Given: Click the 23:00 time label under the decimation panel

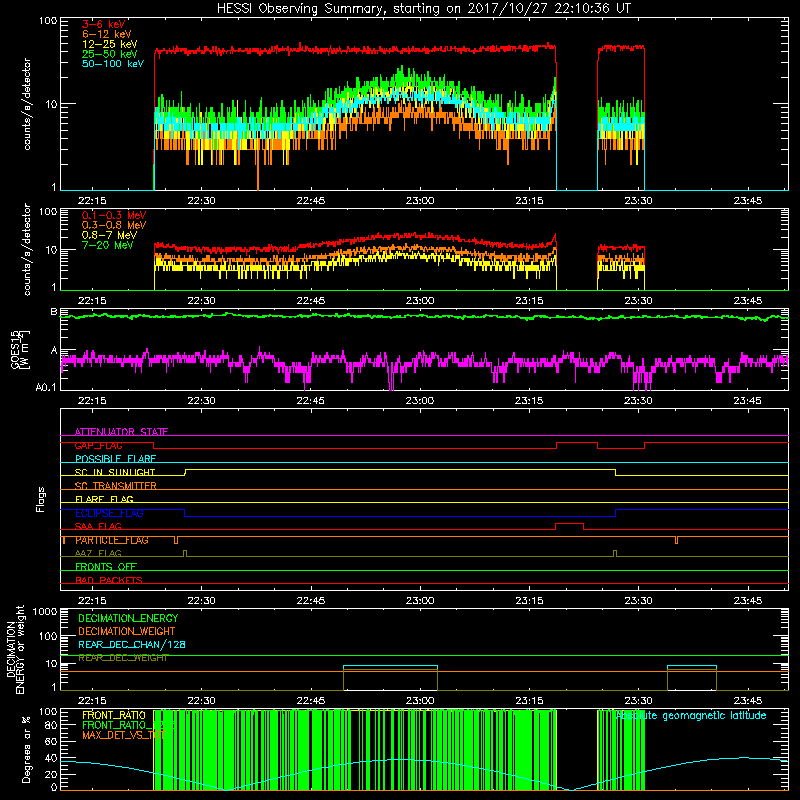Looking at the screenshot, I should (x=420, y=701).
